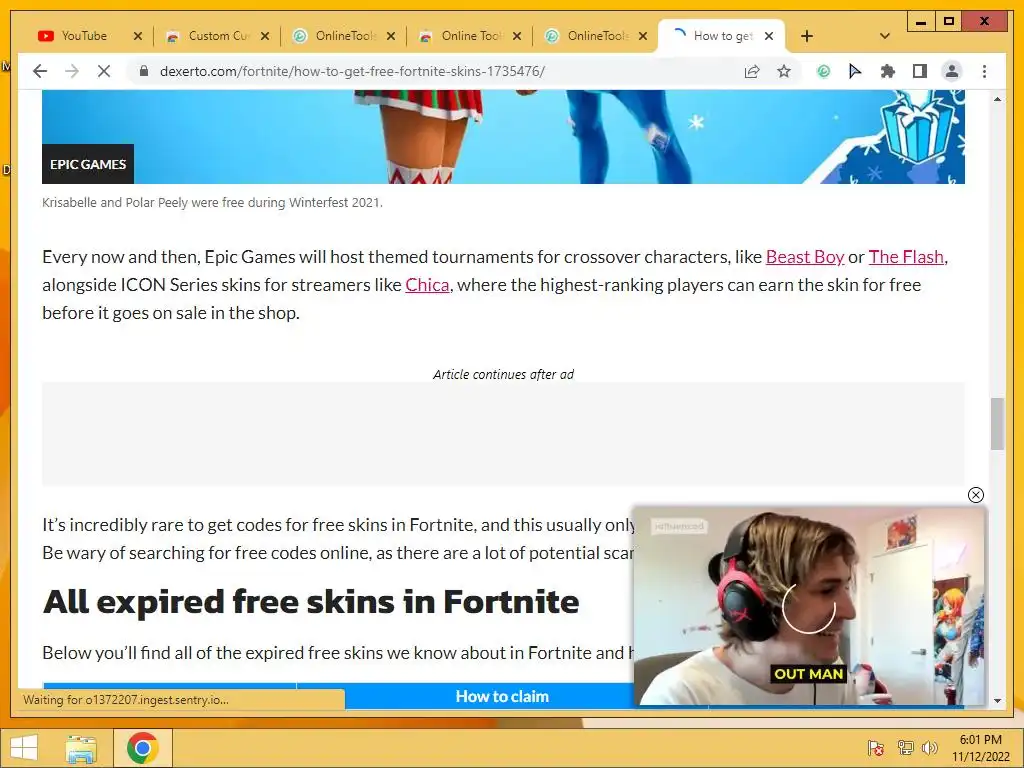Click Article continues after ad text
Viewport: 1024px width, 768px height.
point(503,374)
